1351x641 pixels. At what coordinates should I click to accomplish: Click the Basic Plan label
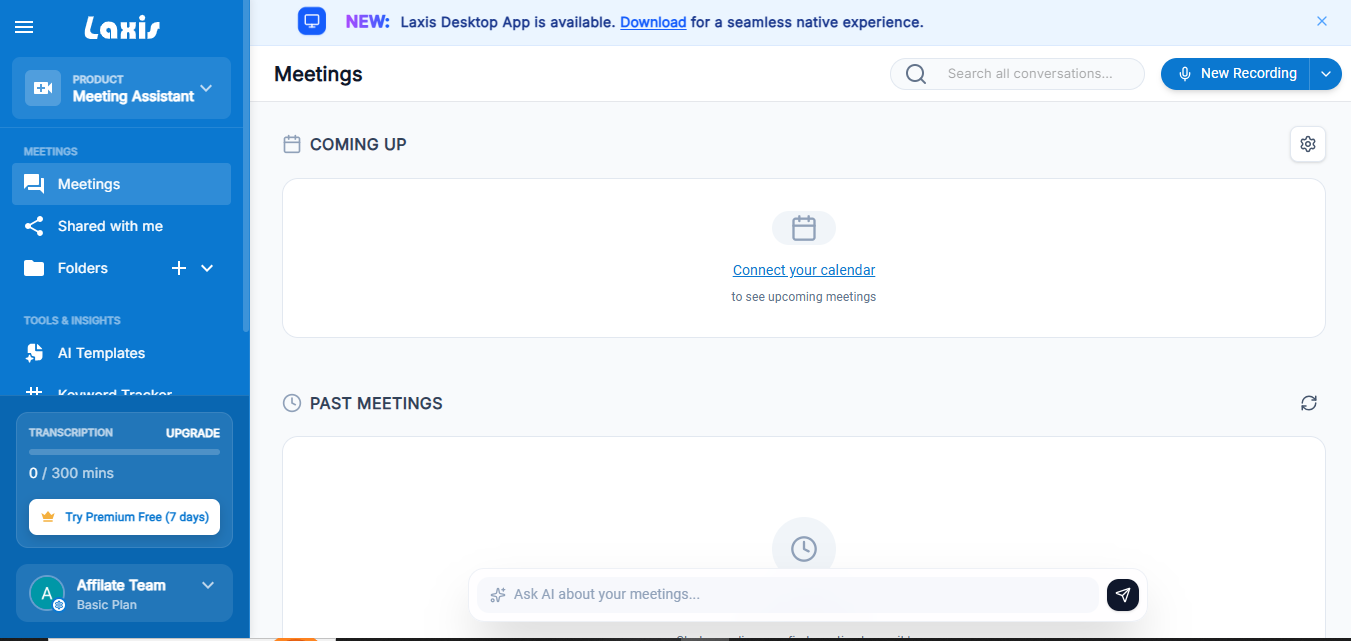coord(107,605)
